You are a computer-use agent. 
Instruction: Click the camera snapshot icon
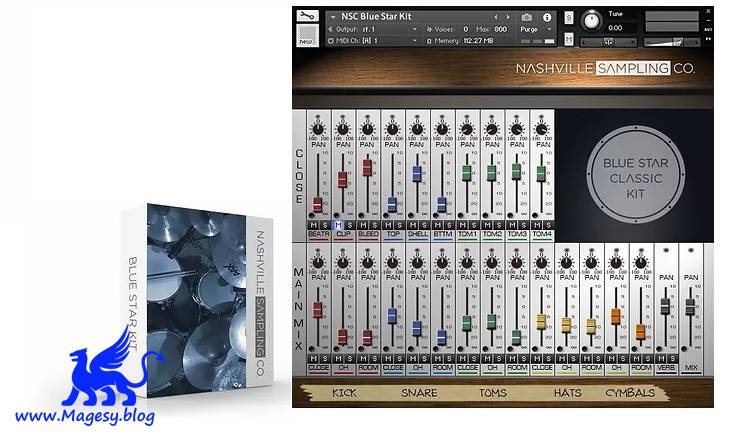click(526, 17)
